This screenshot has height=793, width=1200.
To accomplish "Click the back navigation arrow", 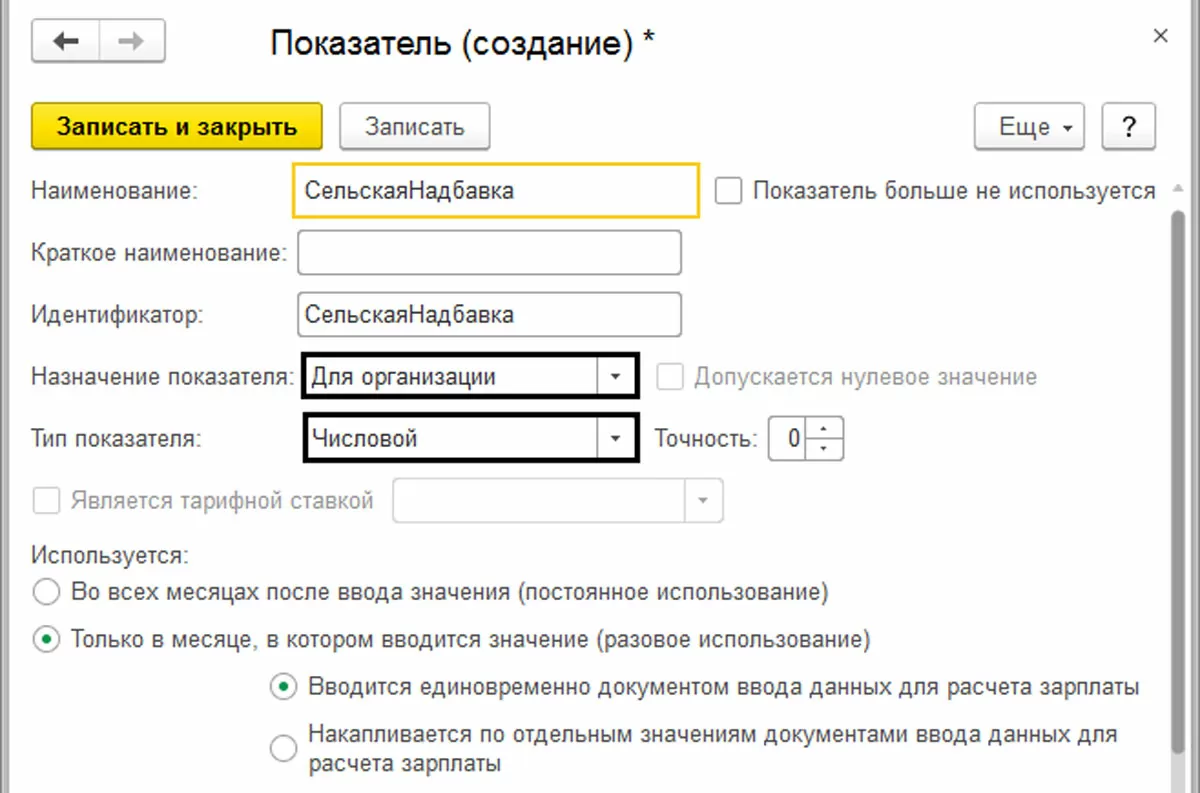I will tap(66, 41).
